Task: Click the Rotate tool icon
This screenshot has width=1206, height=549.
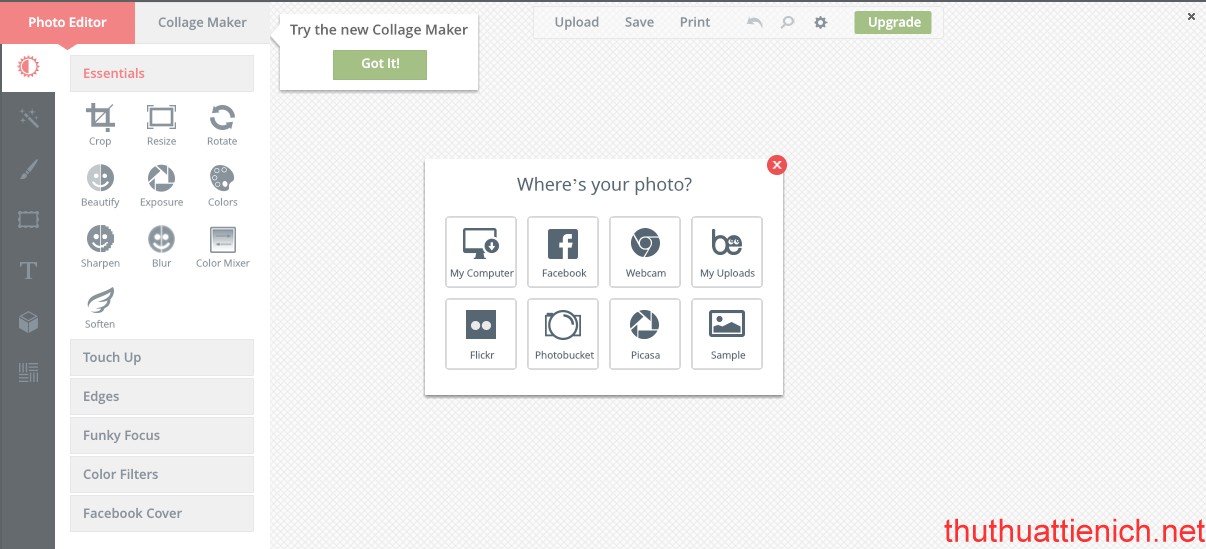Action: point(222,119)
